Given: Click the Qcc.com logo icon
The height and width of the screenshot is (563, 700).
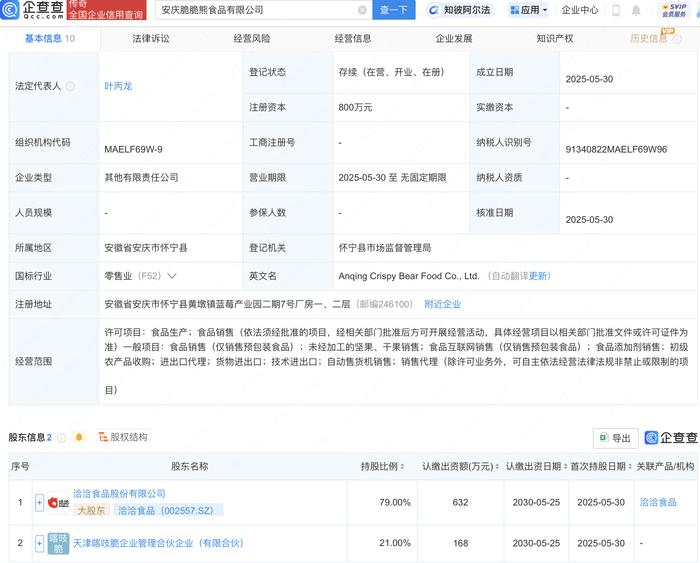Looking at the screenshot, I should pos(10,10).
